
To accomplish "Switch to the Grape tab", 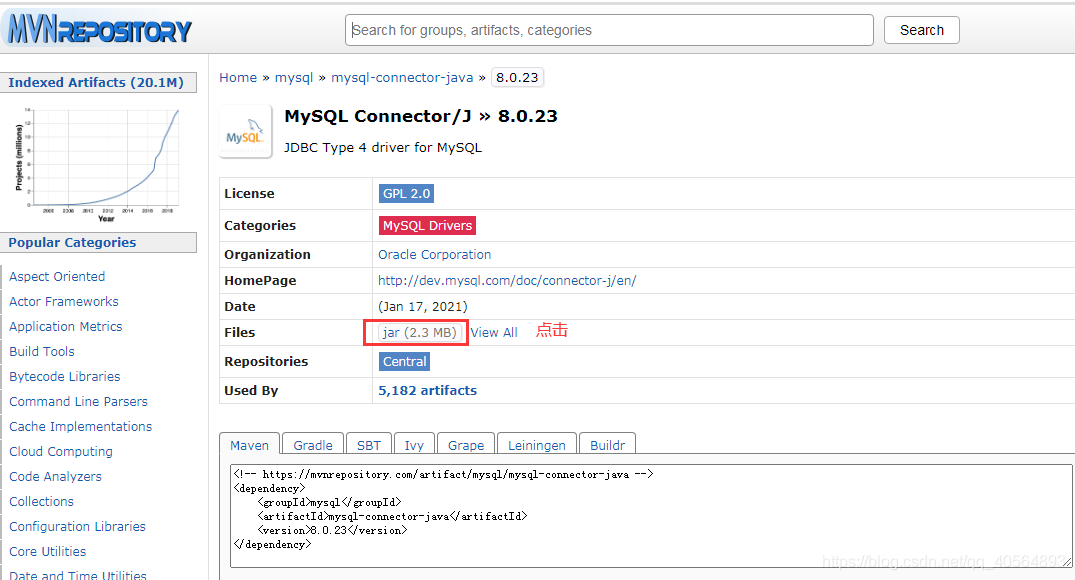I will [466, 444].
